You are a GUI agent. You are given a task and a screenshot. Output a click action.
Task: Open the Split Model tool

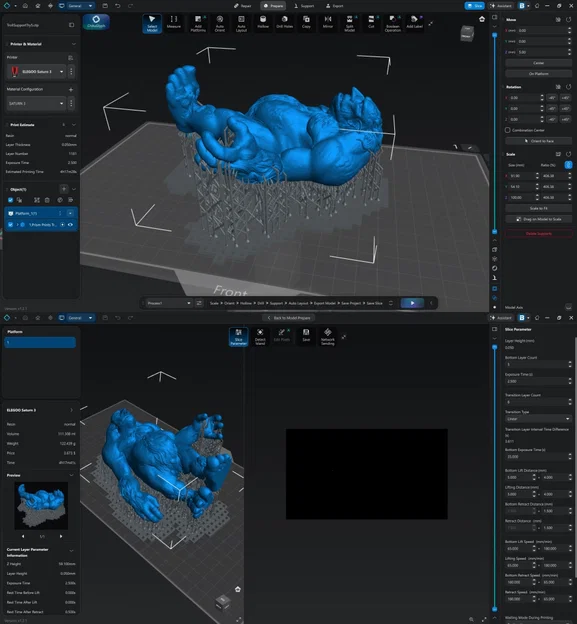[349, 23]
